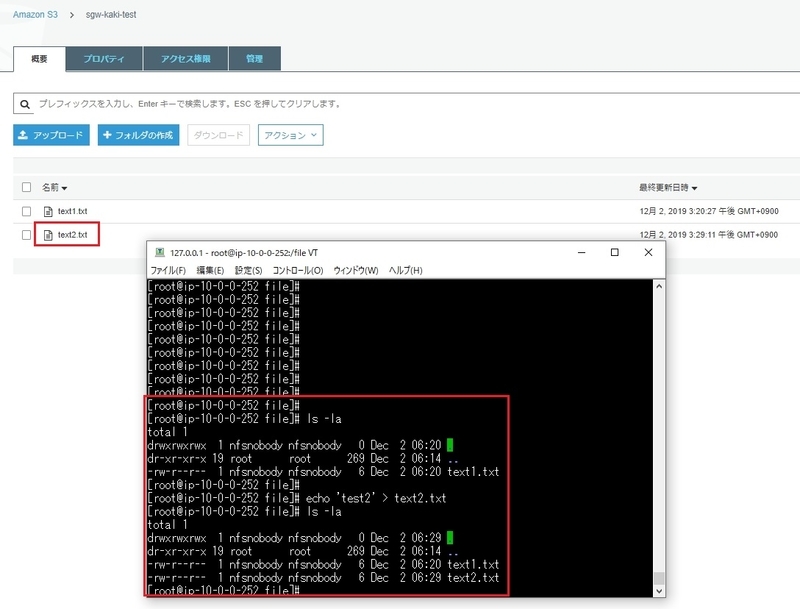The width and height of the screenshot is (800, 609).
Task: Open the text1.txt object link
Action: click(72, 211)
